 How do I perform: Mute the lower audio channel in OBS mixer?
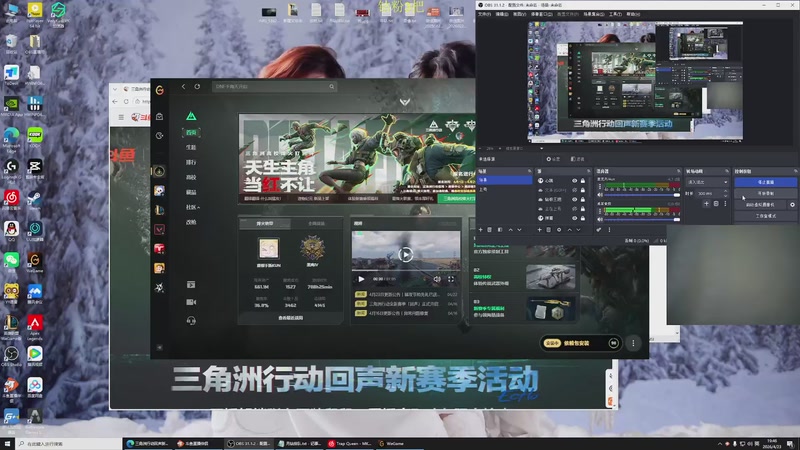tap(600, 219)
